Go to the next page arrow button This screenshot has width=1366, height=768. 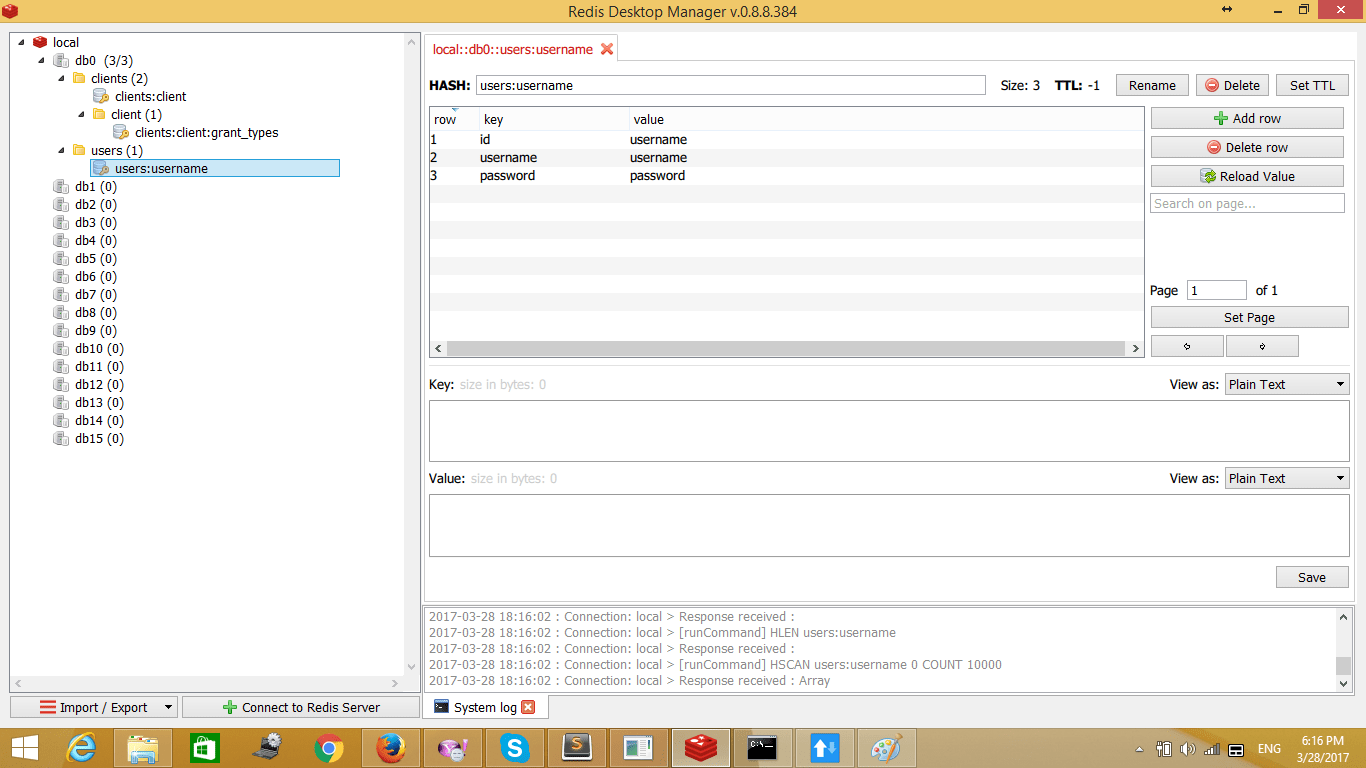(1262, 346)
